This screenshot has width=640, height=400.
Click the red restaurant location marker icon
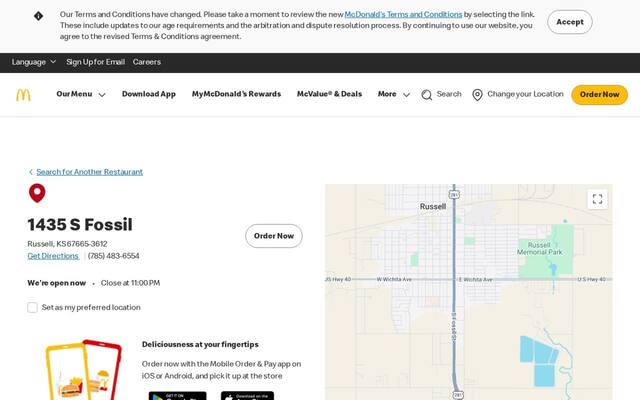click(37, 193)
